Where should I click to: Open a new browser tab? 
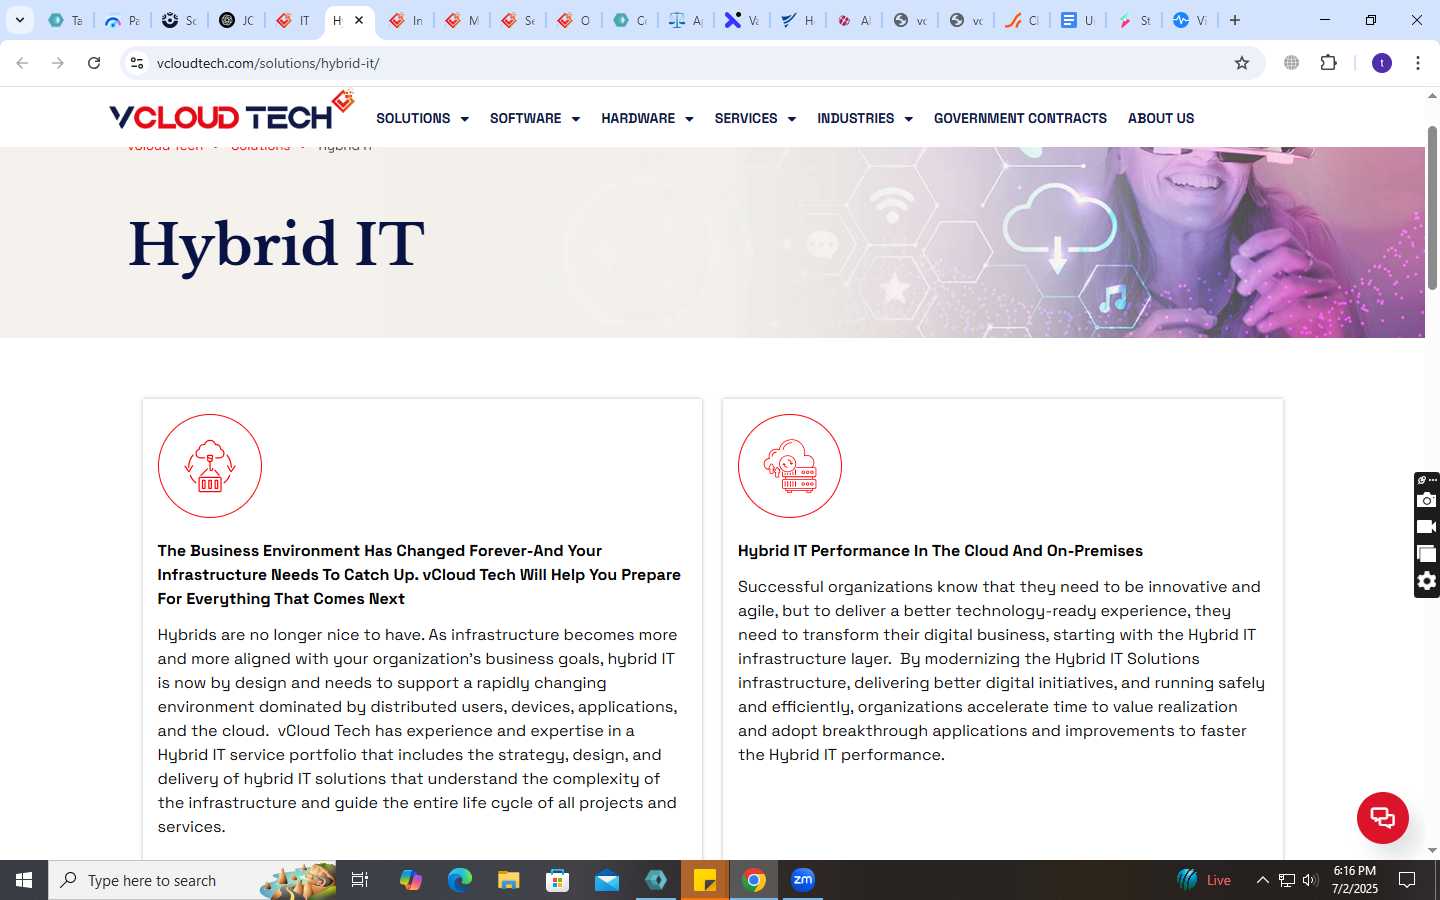click(x=1235, y=20)
